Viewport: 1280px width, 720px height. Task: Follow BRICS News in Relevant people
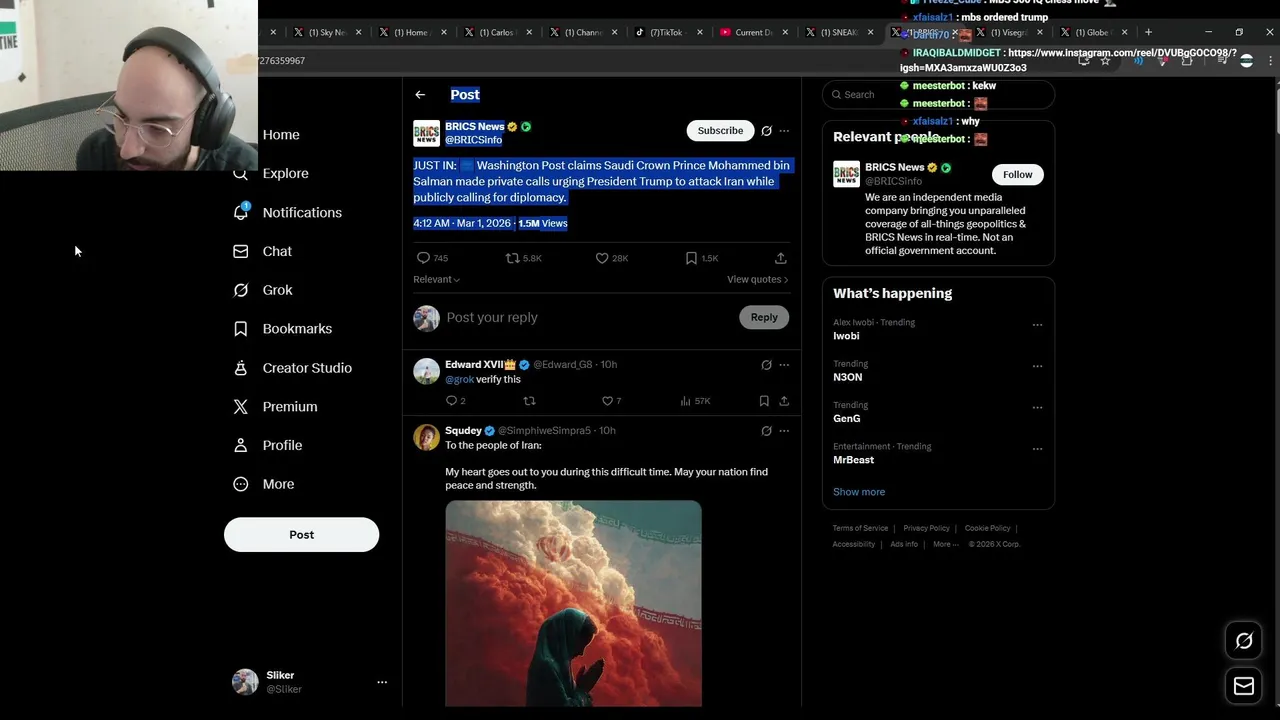click(x=1017, y=174)
